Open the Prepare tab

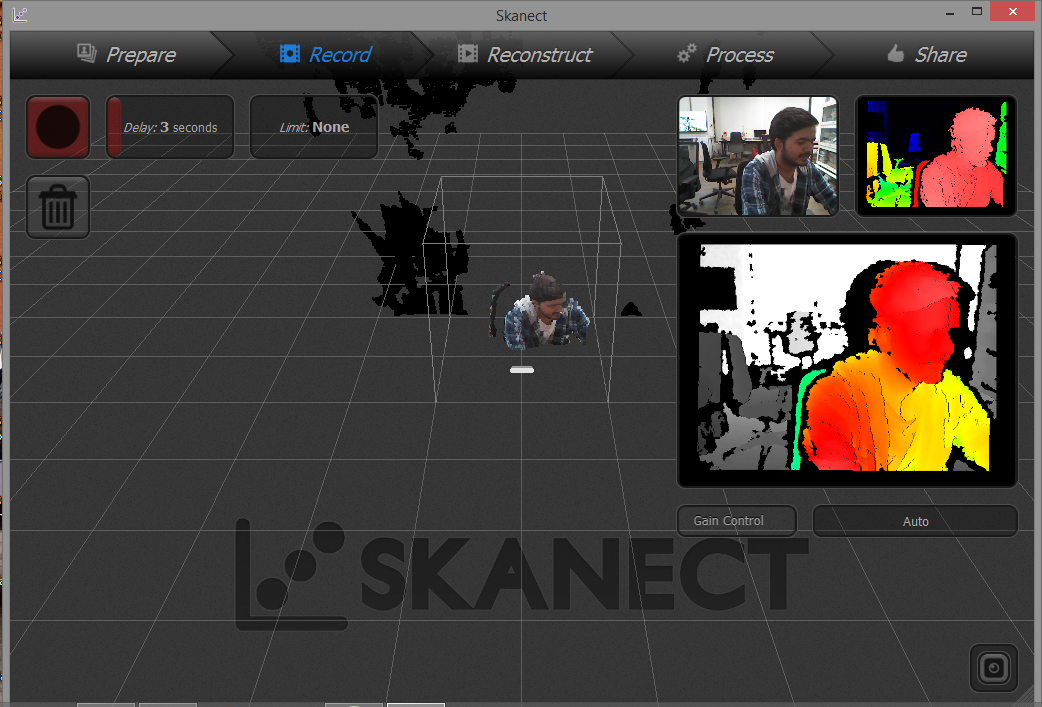click(126, 54)
